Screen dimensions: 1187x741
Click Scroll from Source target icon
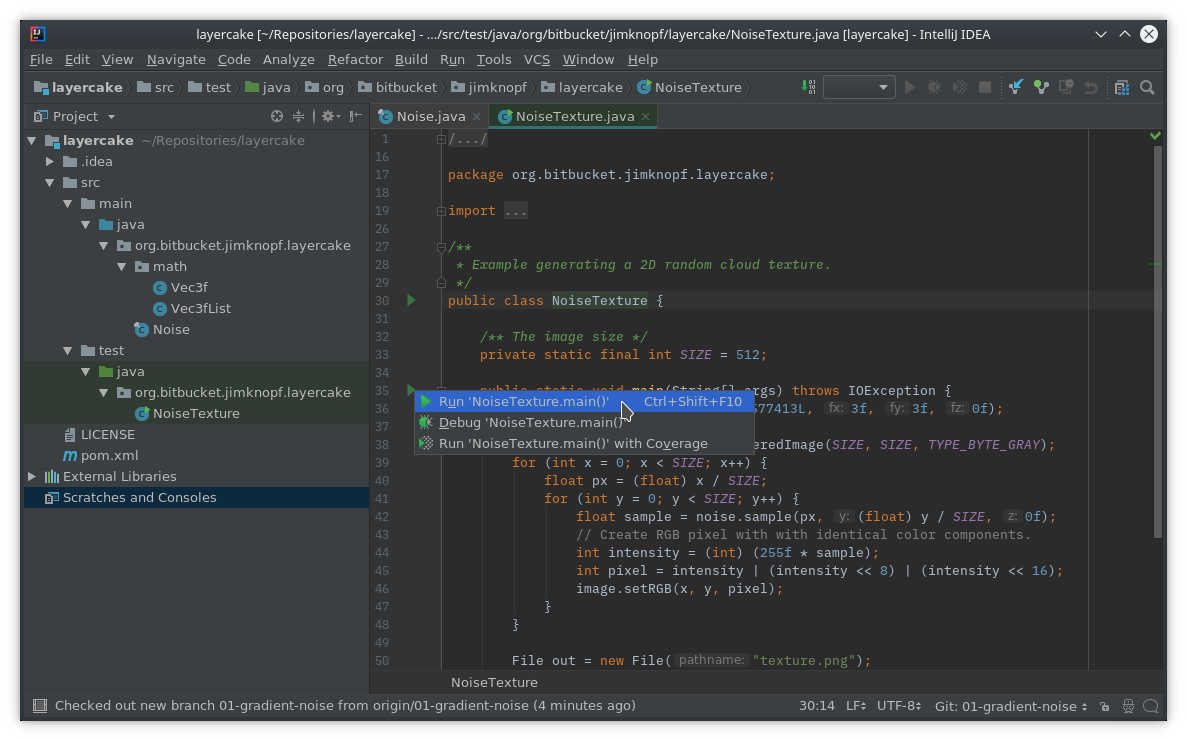[277, 116]
